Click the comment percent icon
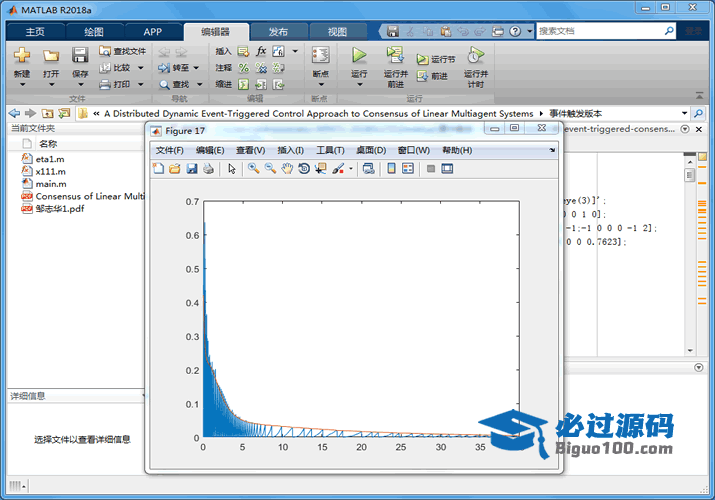Viewport: 715px width, 500px height. point(244,68)
